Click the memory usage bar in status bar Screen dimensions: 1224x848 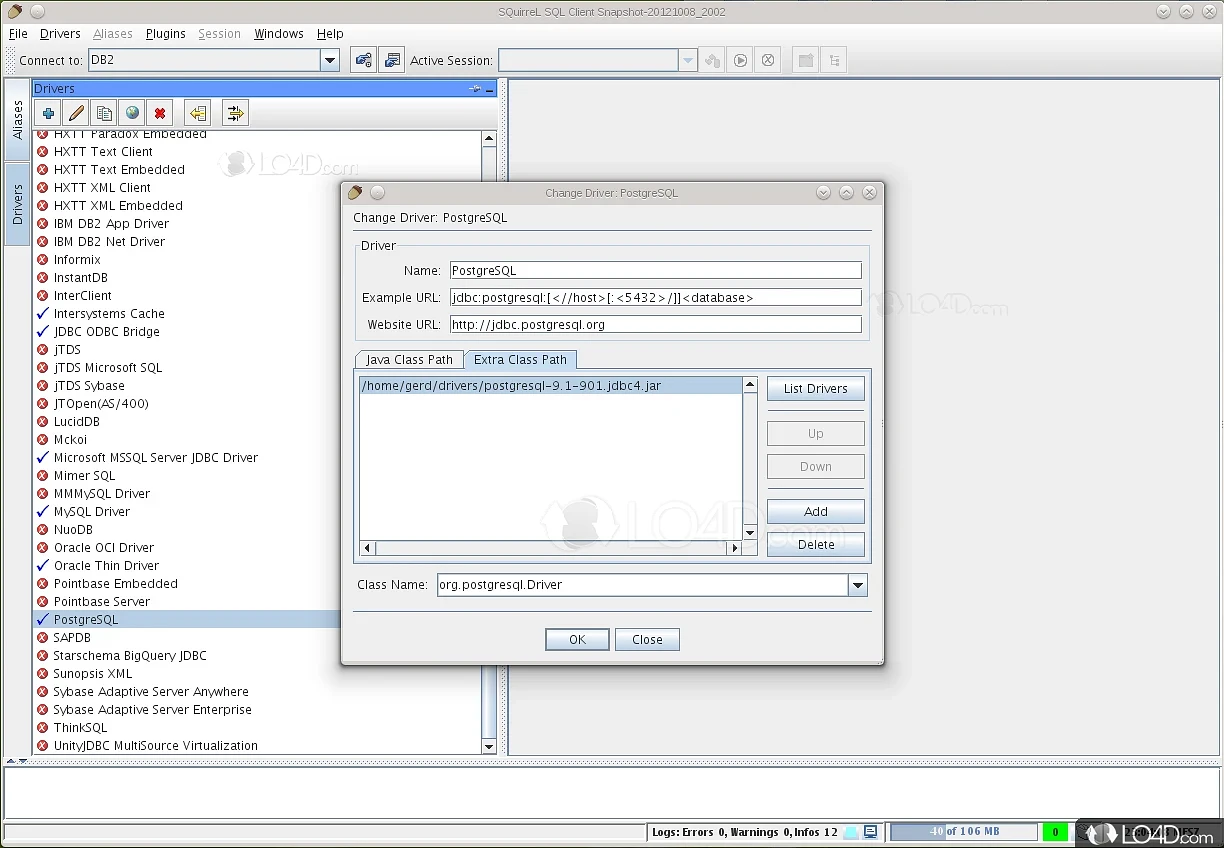962,832
